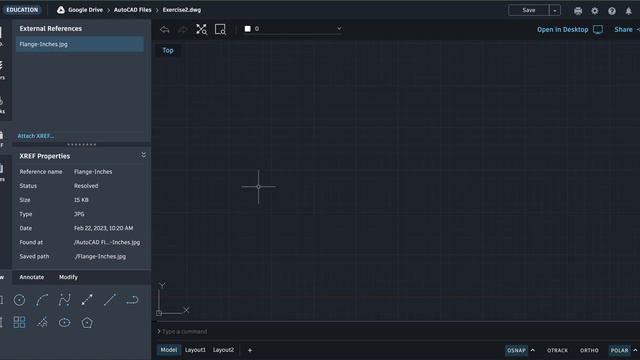This screenshot has width=640, height=360.
Task: Switch to the Annotate tab
Action: 32,277
